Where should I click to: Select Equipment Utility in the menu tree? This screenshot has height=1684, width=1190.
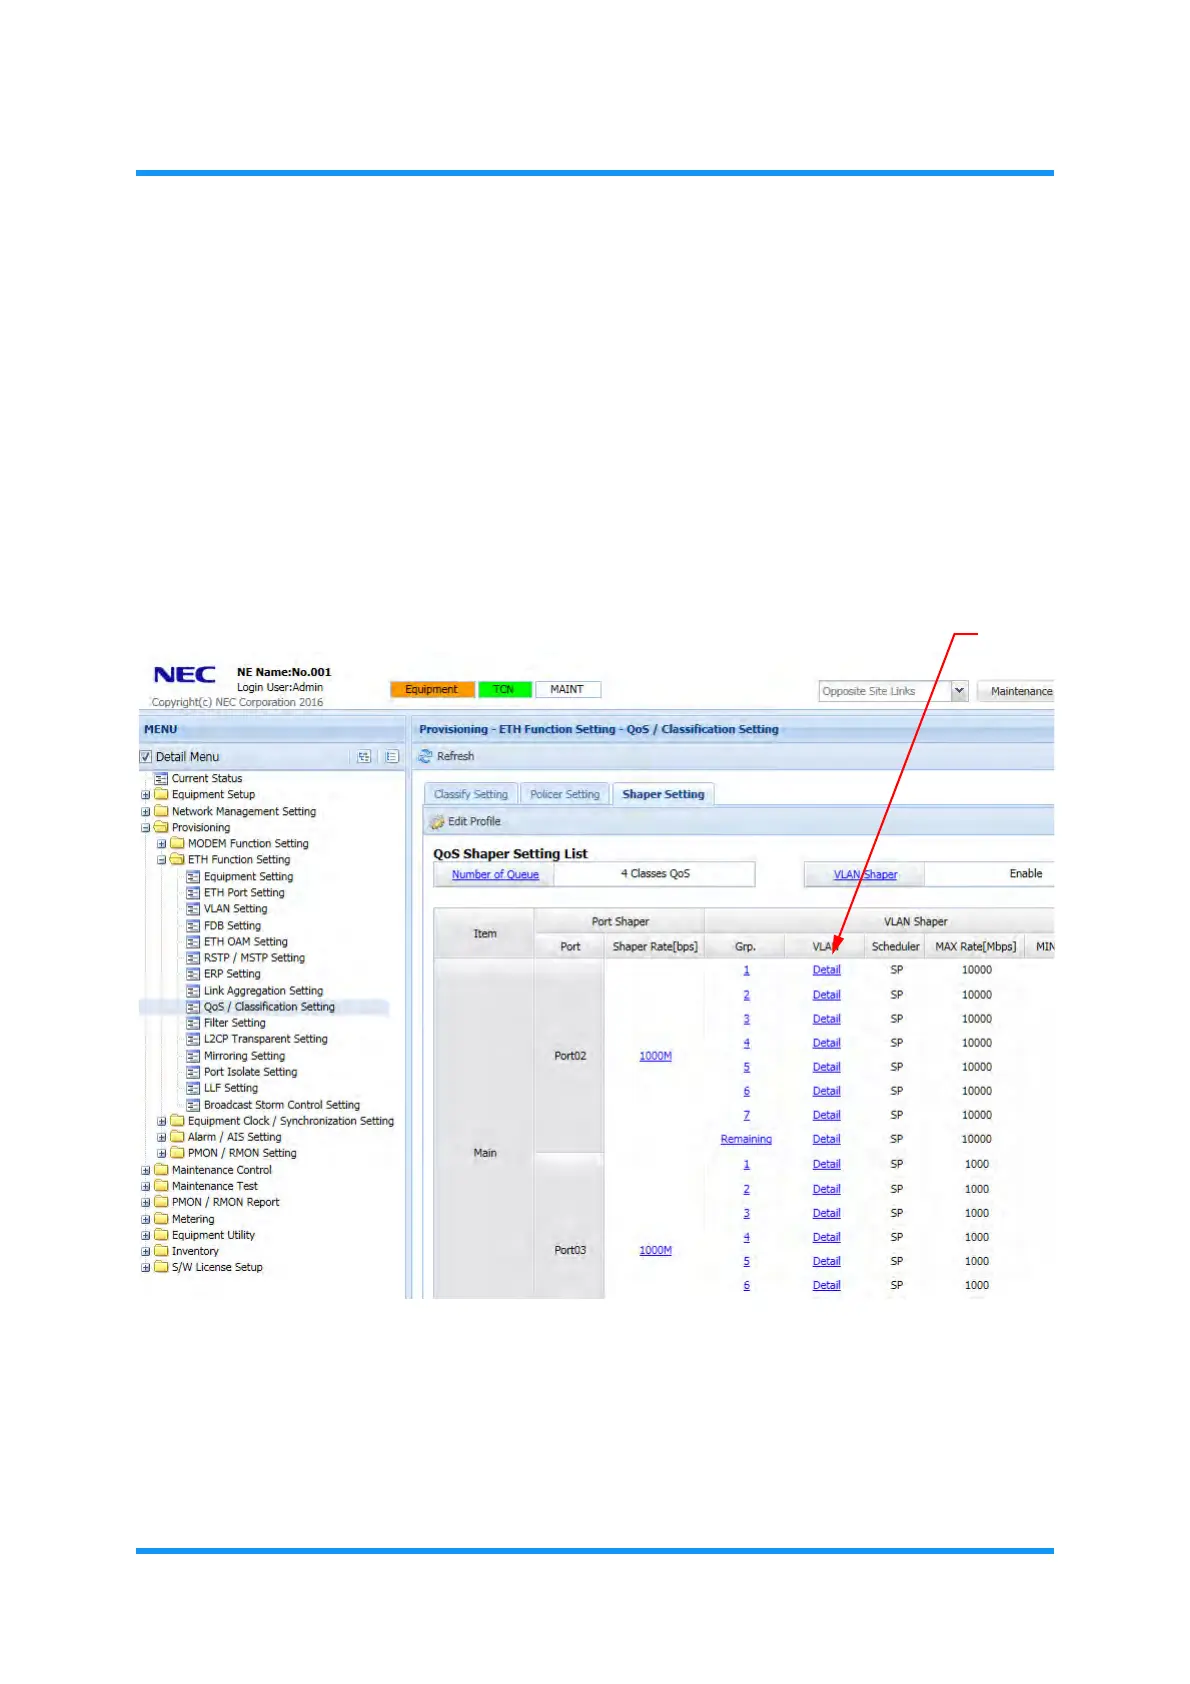click(213, 1235)
